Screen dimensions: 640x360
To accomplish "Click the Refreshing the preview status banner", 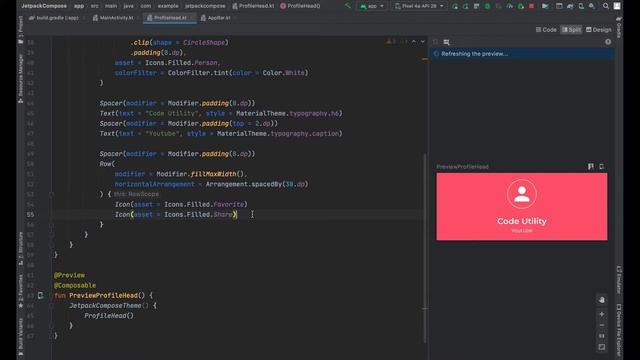I will coord(522,53).
